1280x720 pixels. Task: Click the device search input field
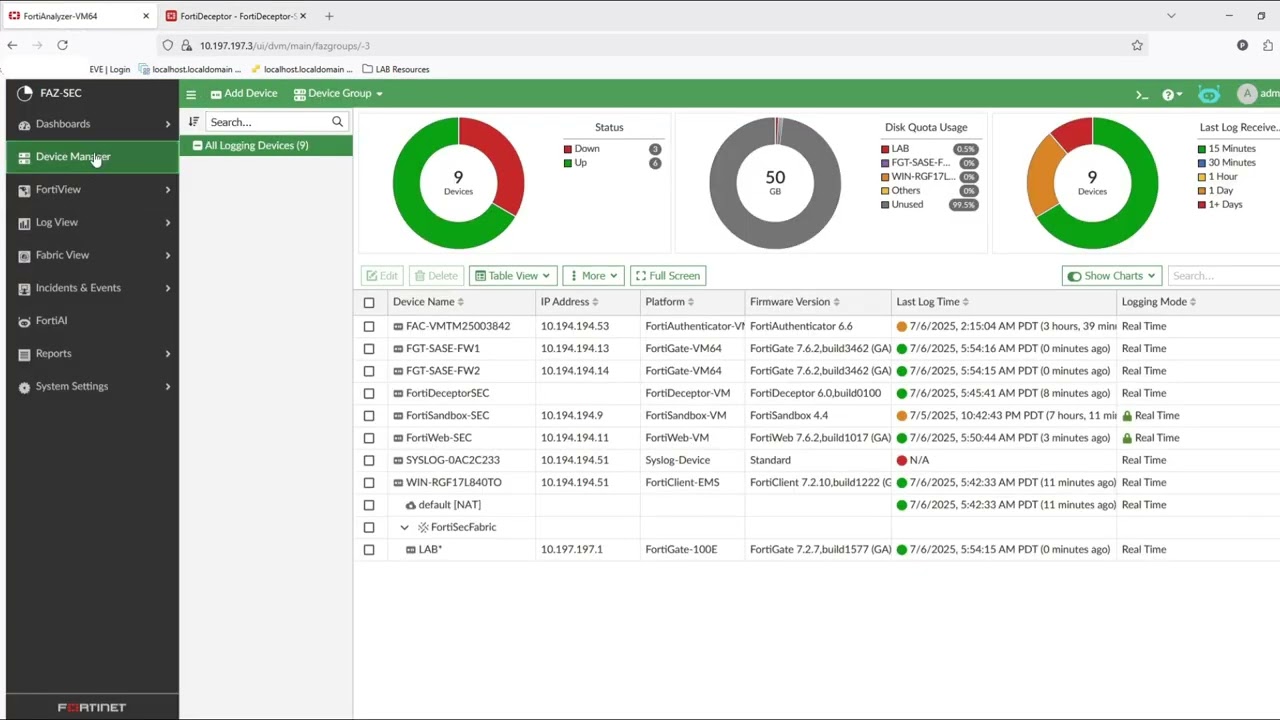(268, 122)
